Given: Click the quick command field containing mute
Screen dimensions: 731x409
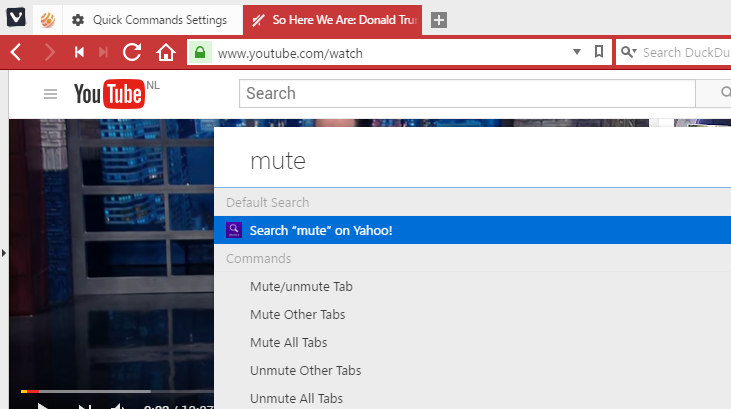Looking at the screenshot, I should coord(472,161).
